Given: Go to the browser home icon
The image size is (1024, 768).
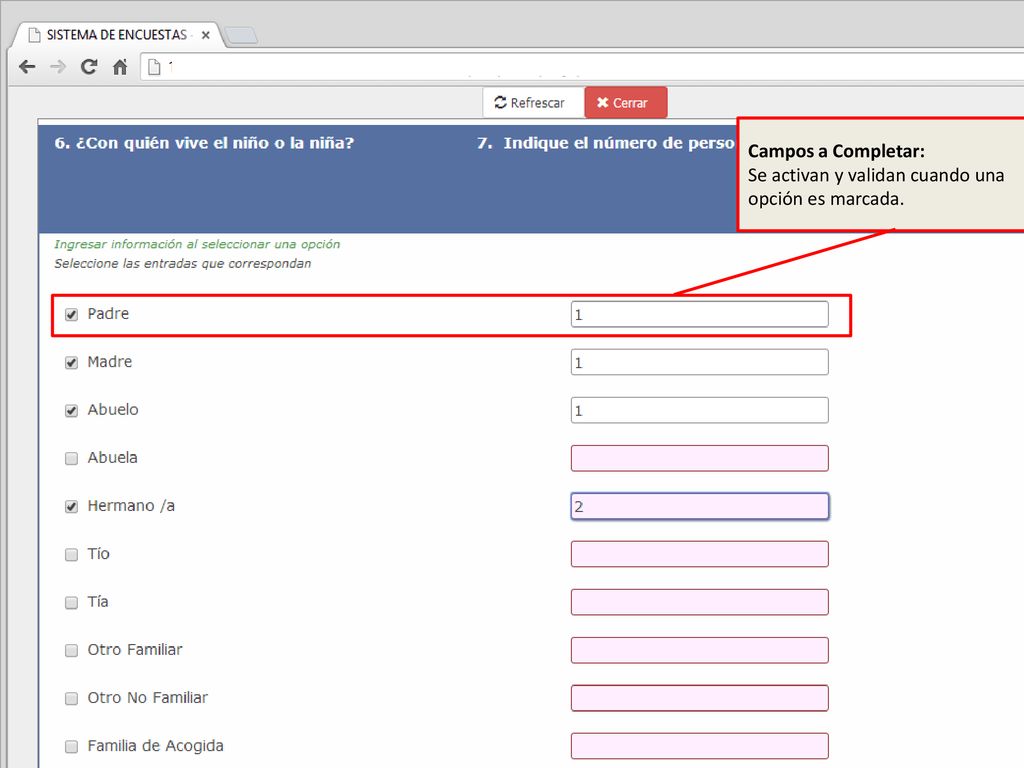Looking at the screenshot, I should click(x=120, y=67).
